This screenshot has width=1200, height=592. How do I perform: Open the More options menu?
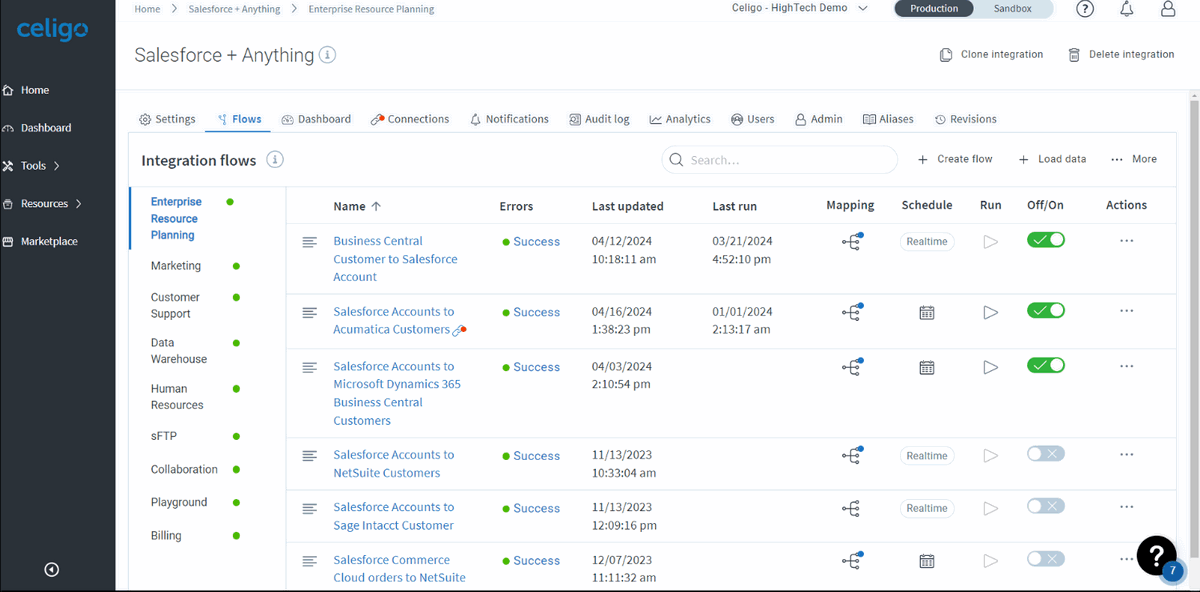(x=1133, y=159)
